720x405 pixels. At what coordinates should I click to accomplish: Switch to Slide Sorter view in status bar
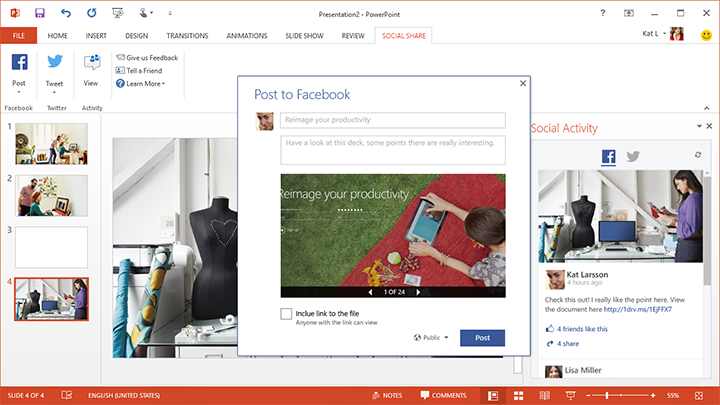click(x=518, y=395)
